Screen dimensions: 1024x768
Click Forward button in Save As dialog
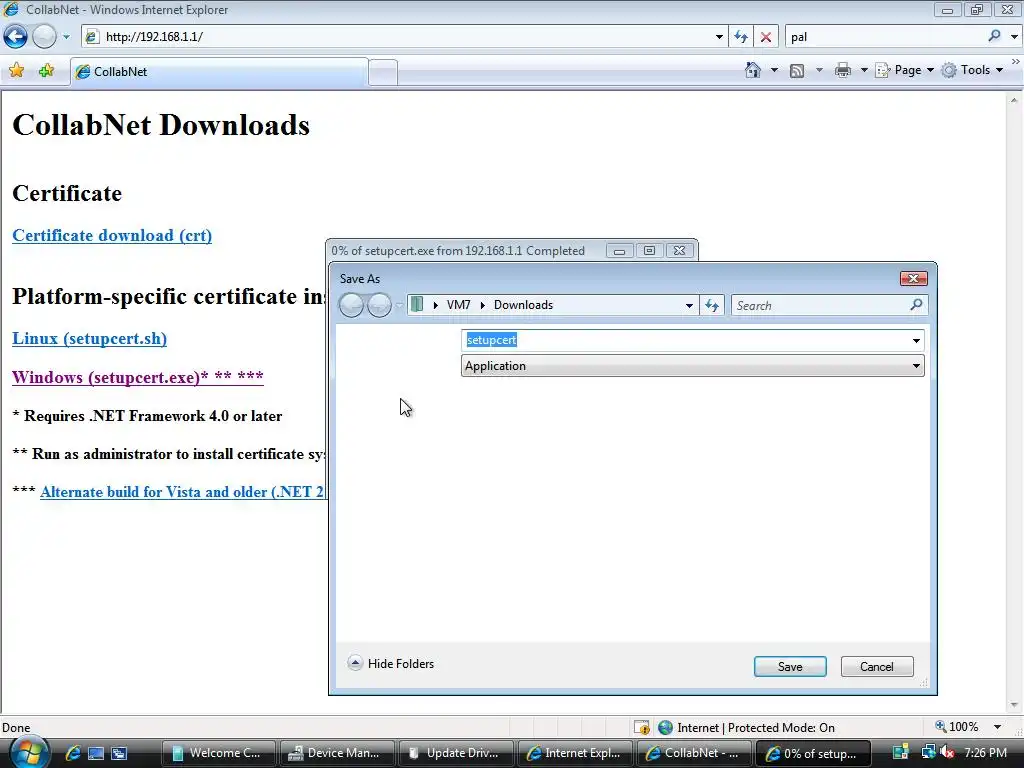(379, 305)
